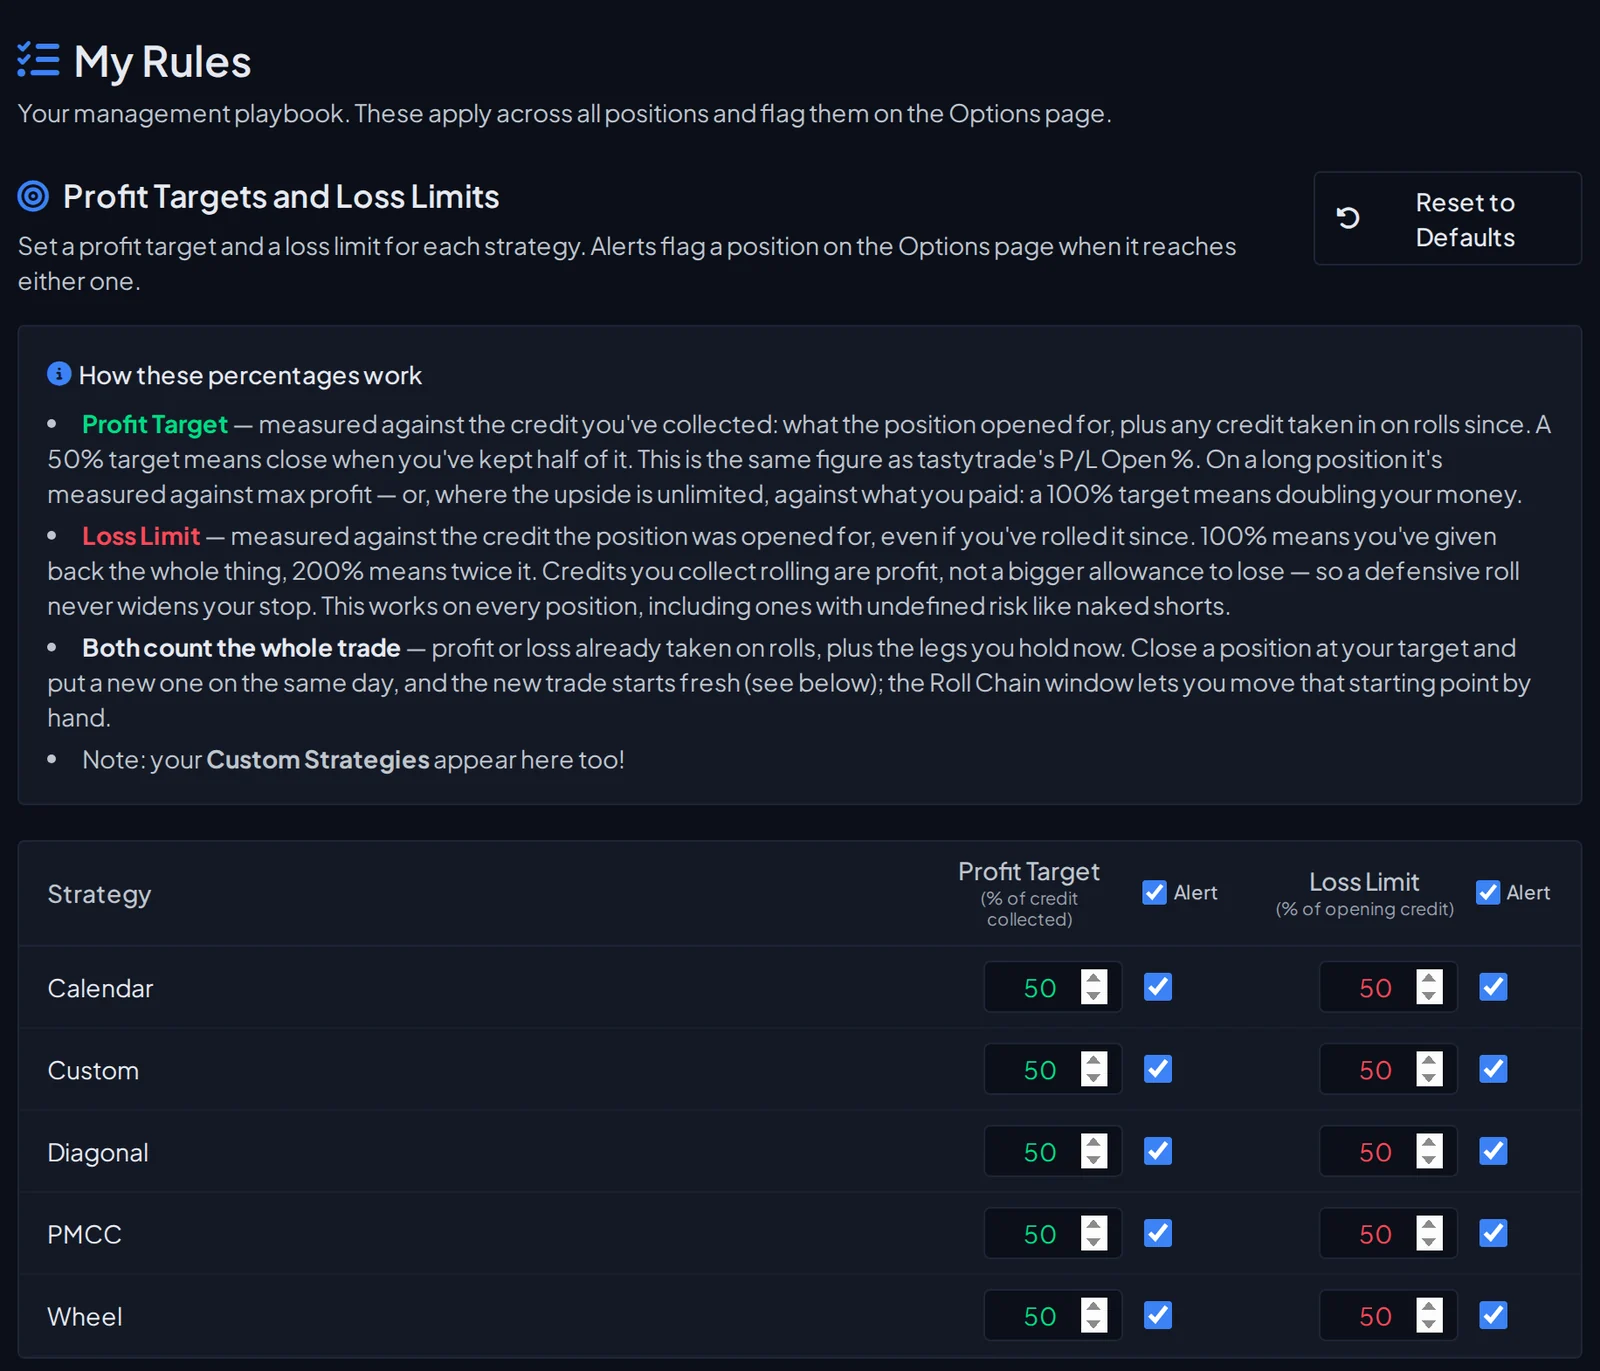The width and height of the screenshot is (1600, 1371).
Task: Click the Reset to Defaults button
Action: (1447, 219)
